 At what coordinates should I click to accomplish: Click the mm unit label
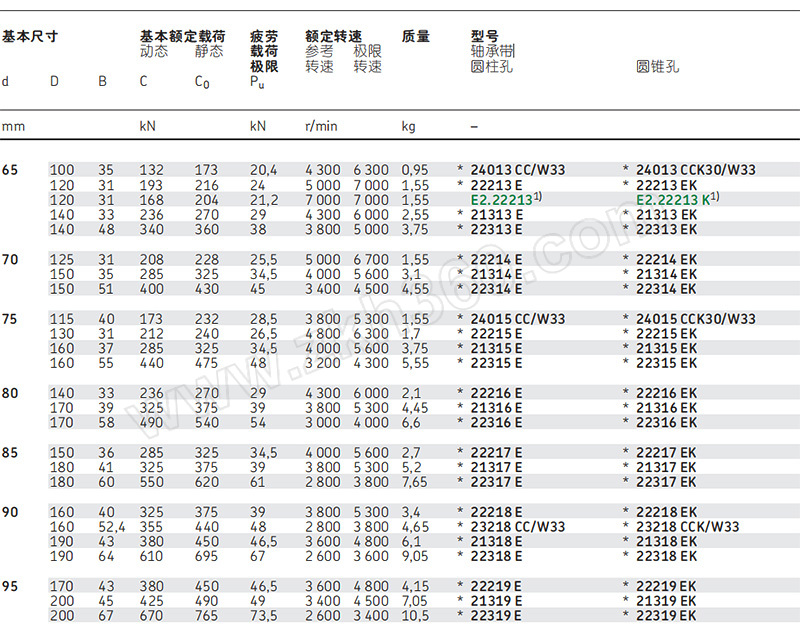click(13, 126)
